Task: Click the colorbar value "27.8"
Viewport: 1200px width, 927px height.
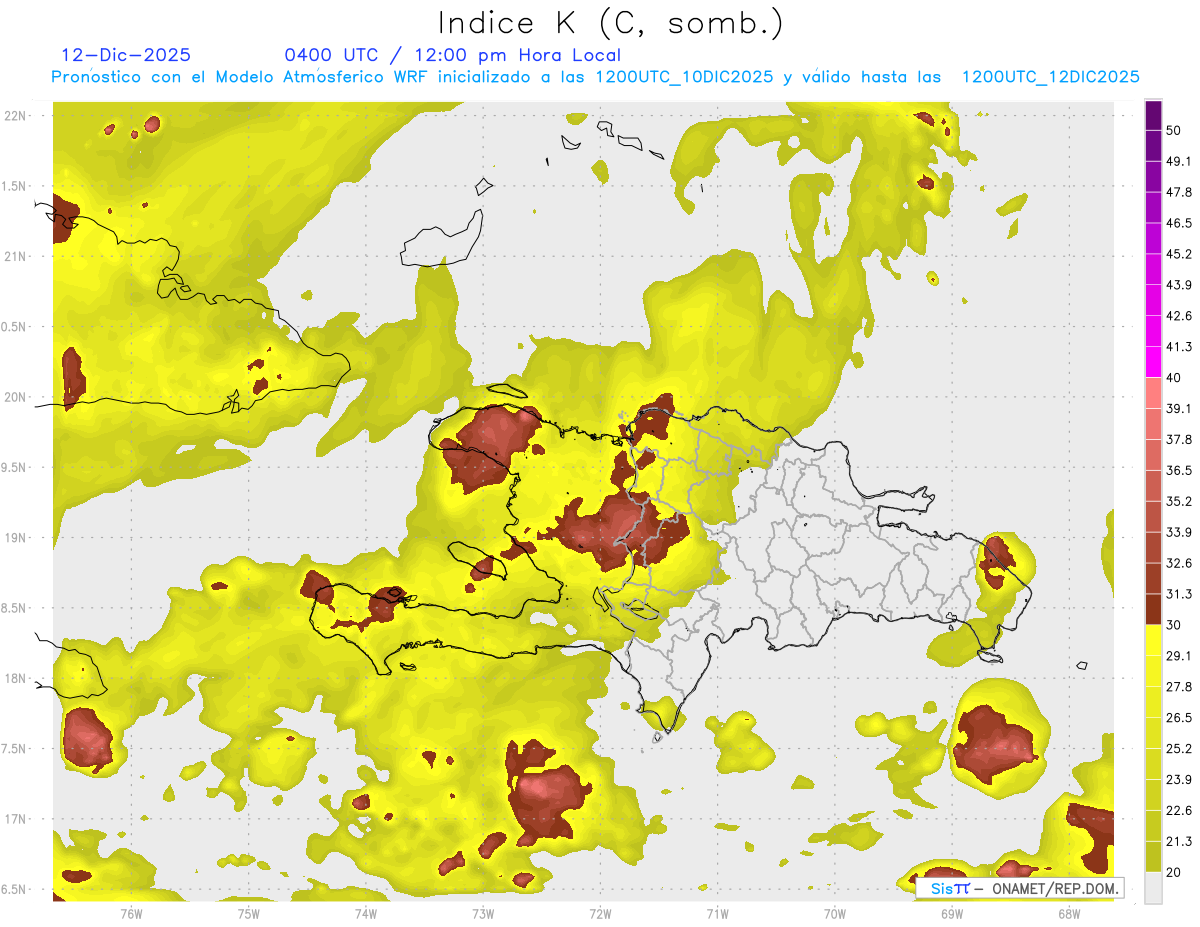Action: tap(1179, 686)
